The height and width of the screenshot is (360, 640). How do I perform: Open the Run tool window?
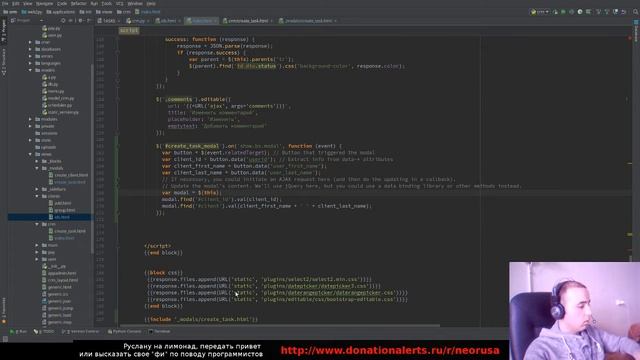pos(18,331)
